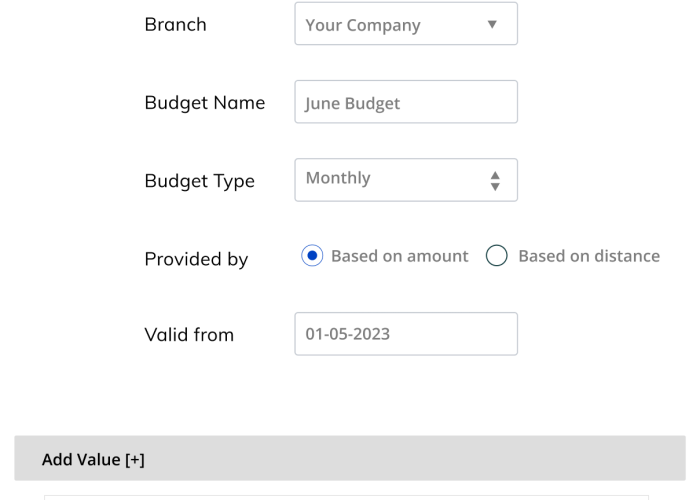Image resolution: width=700 pixels, height=500 pixels.
Task: Expand the Add Value [+] section bar
Action: (x=350, y=459)
